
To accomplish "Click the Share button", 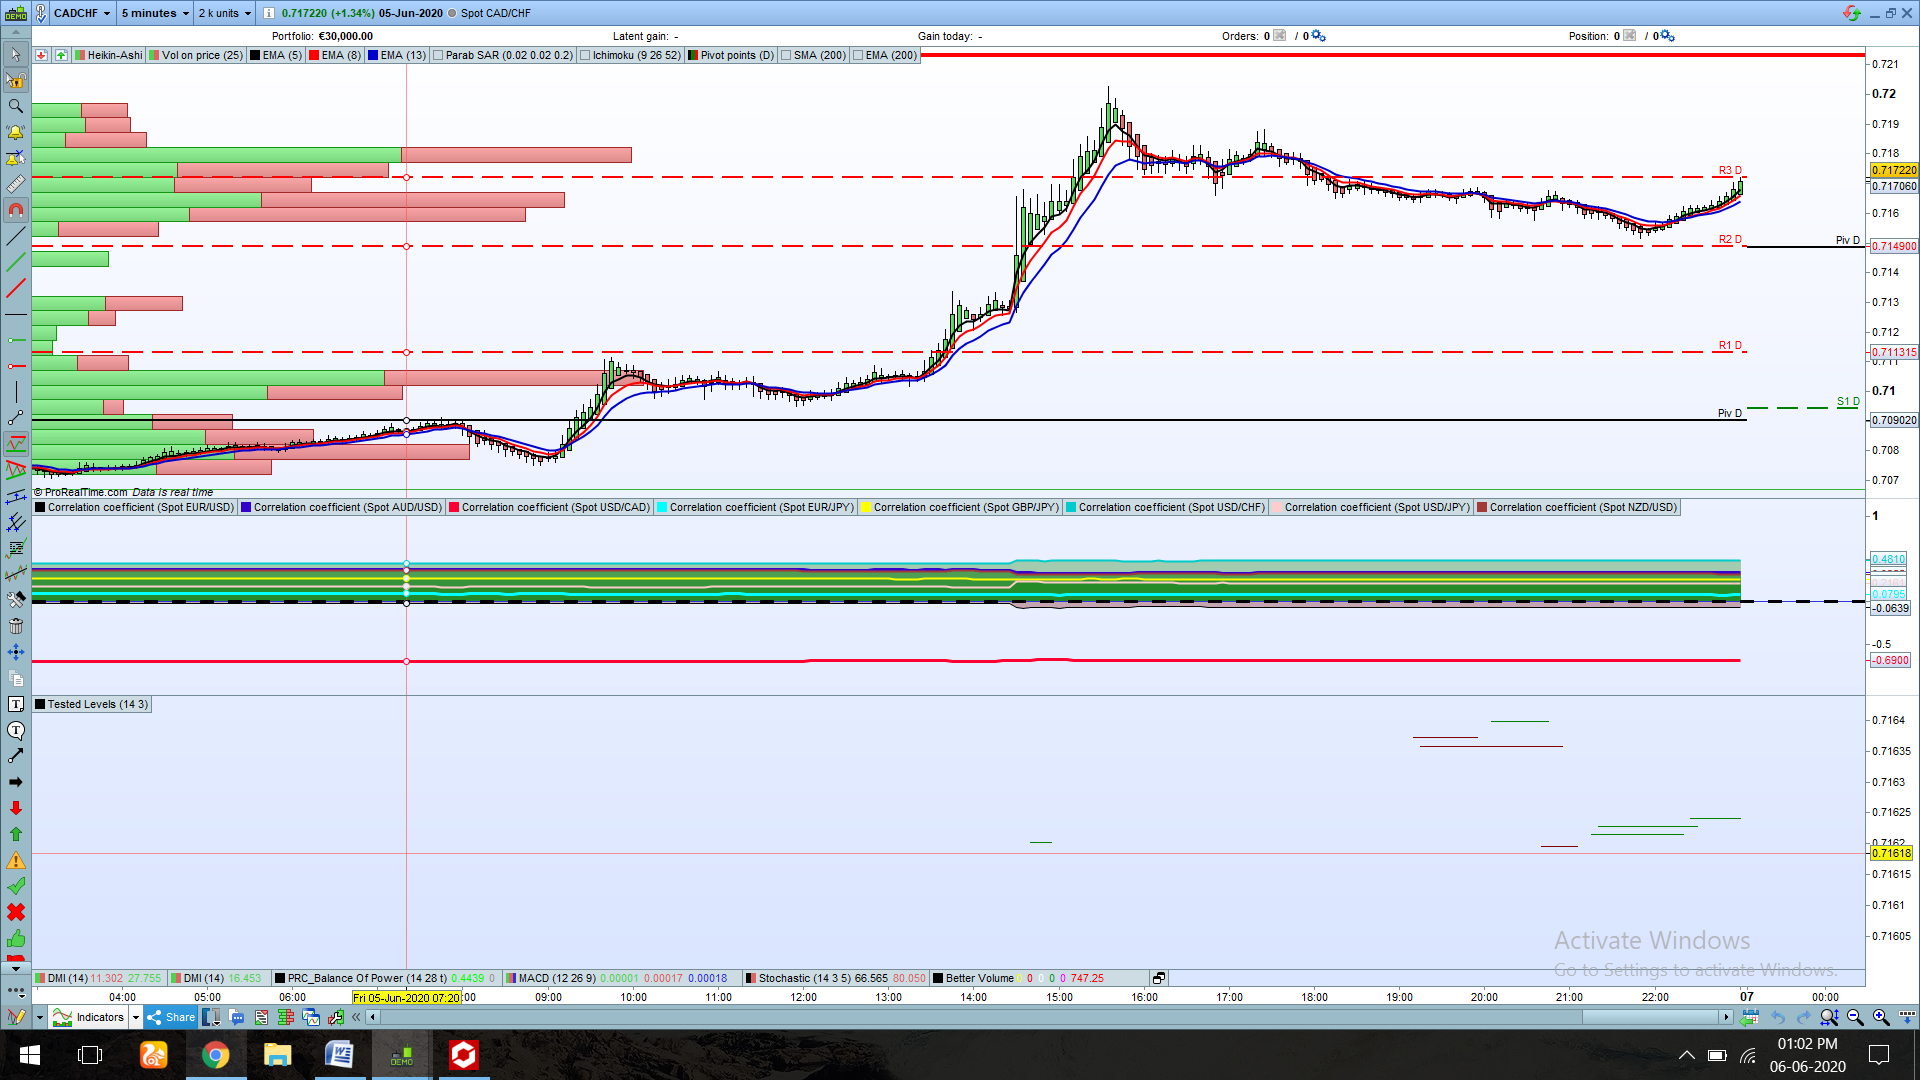I will [170, 1017].
